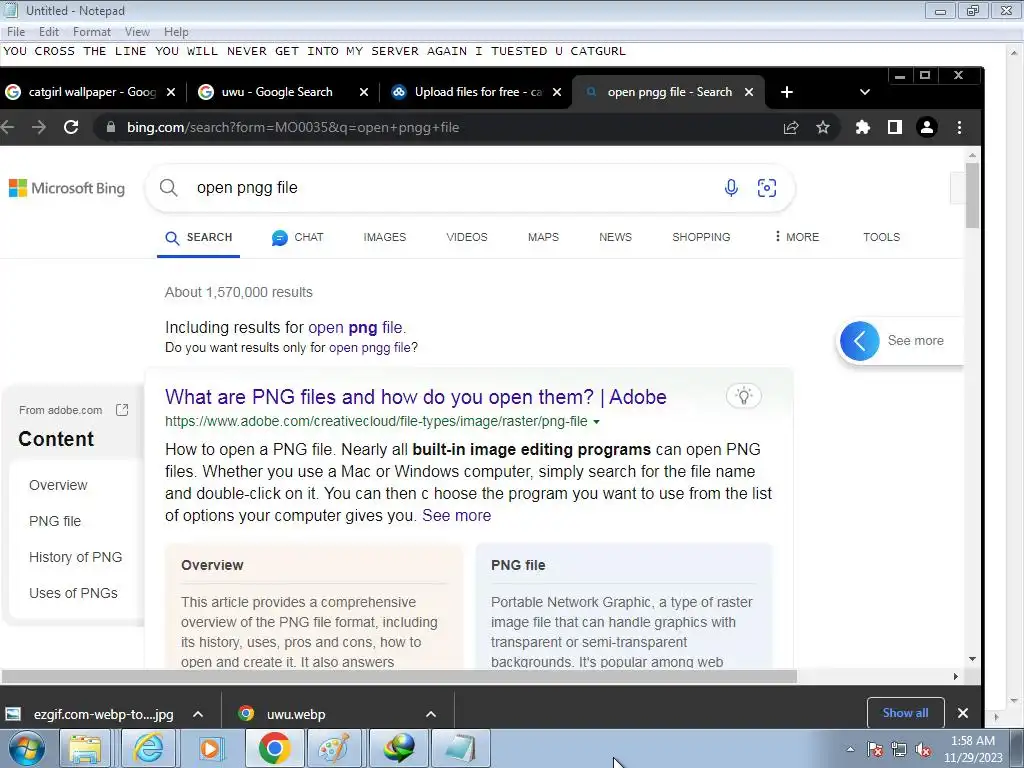Select the IMAGES tab
Screen dimensions: 1024x768
pos(385,237)
